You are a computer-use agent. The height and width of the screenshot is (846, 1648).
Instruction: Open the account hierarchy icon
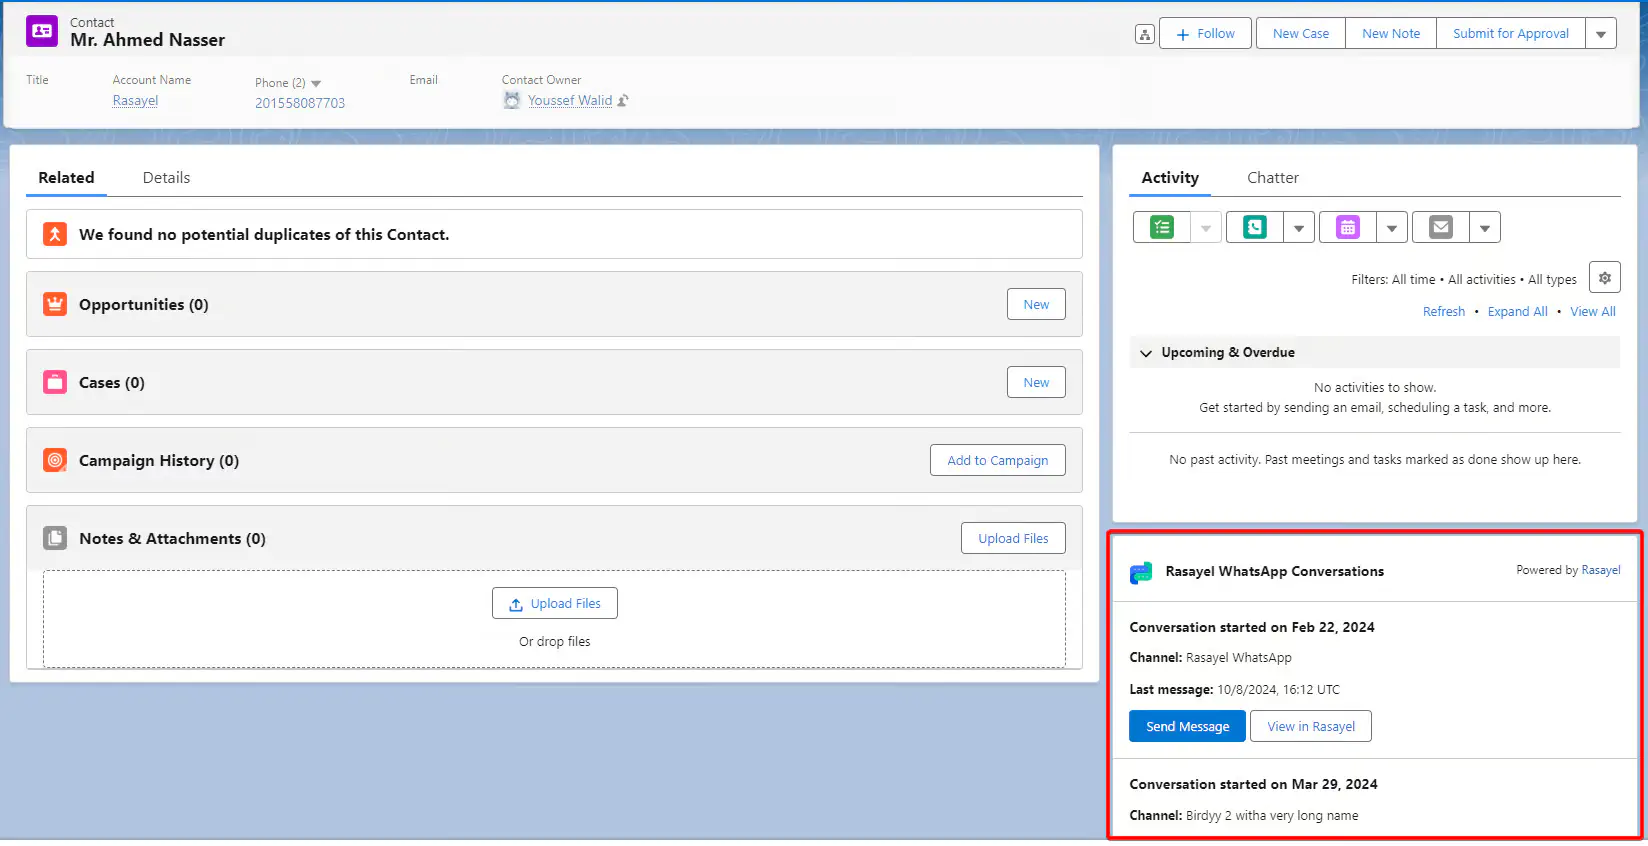[1145, 34]
